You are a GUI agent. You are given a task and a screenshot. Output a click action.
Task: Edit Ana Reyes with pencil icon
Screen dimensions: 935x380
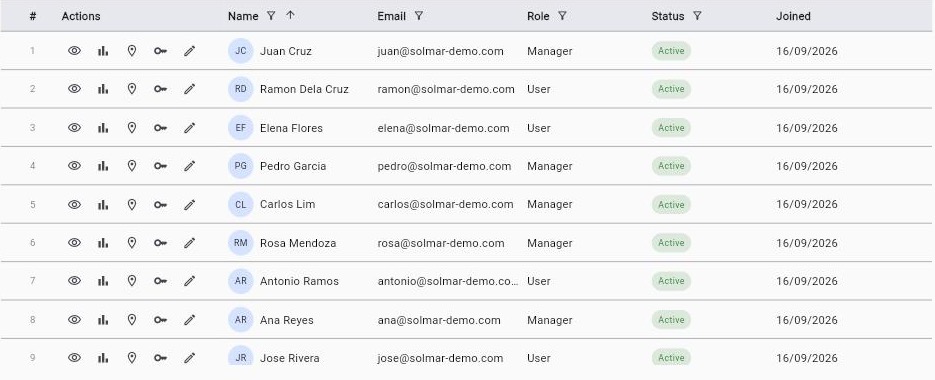click(x=190, y=320)
